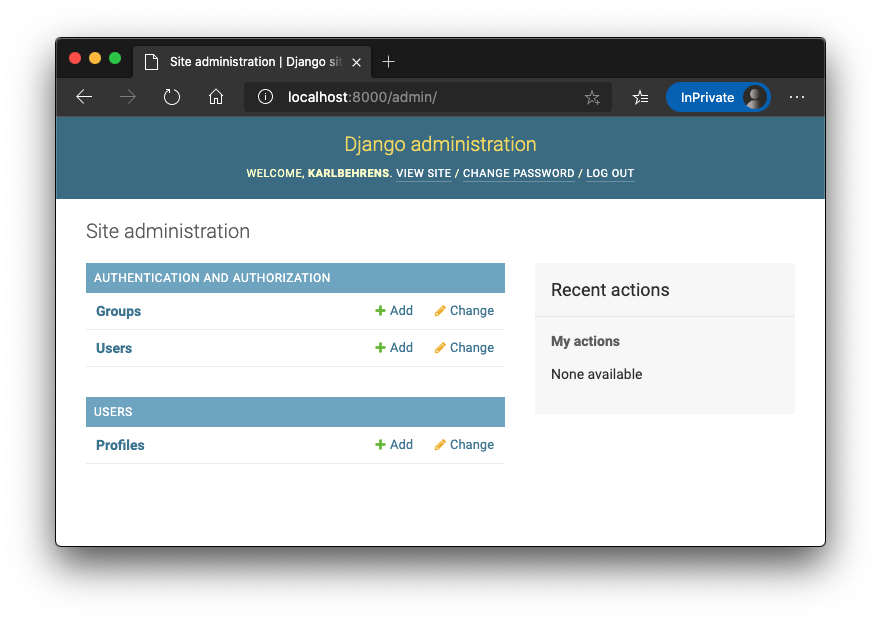This screenshot has width=881, height=620.
Task: Open the browser settings ellipsis menu
Action: tap(797, 97)
